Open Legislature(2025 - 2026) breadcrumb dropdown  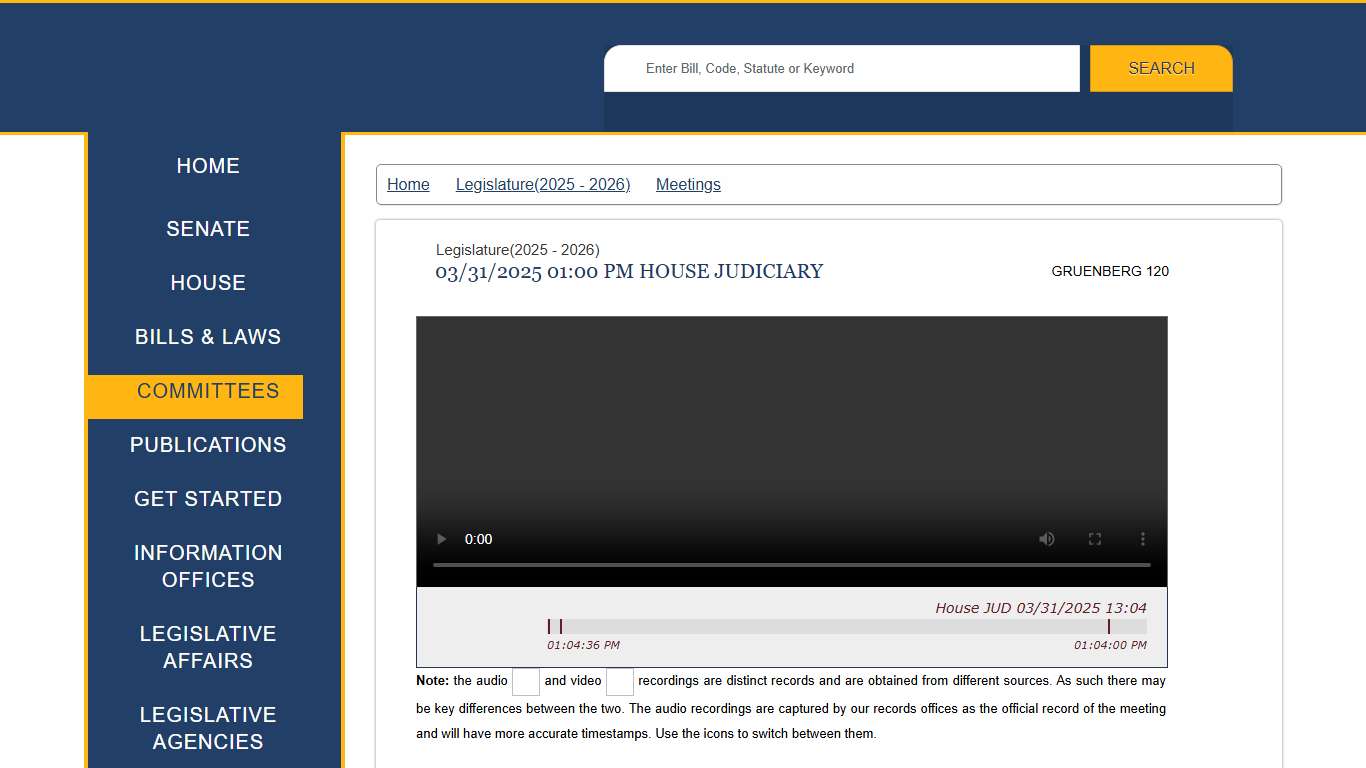coord(543,184)
